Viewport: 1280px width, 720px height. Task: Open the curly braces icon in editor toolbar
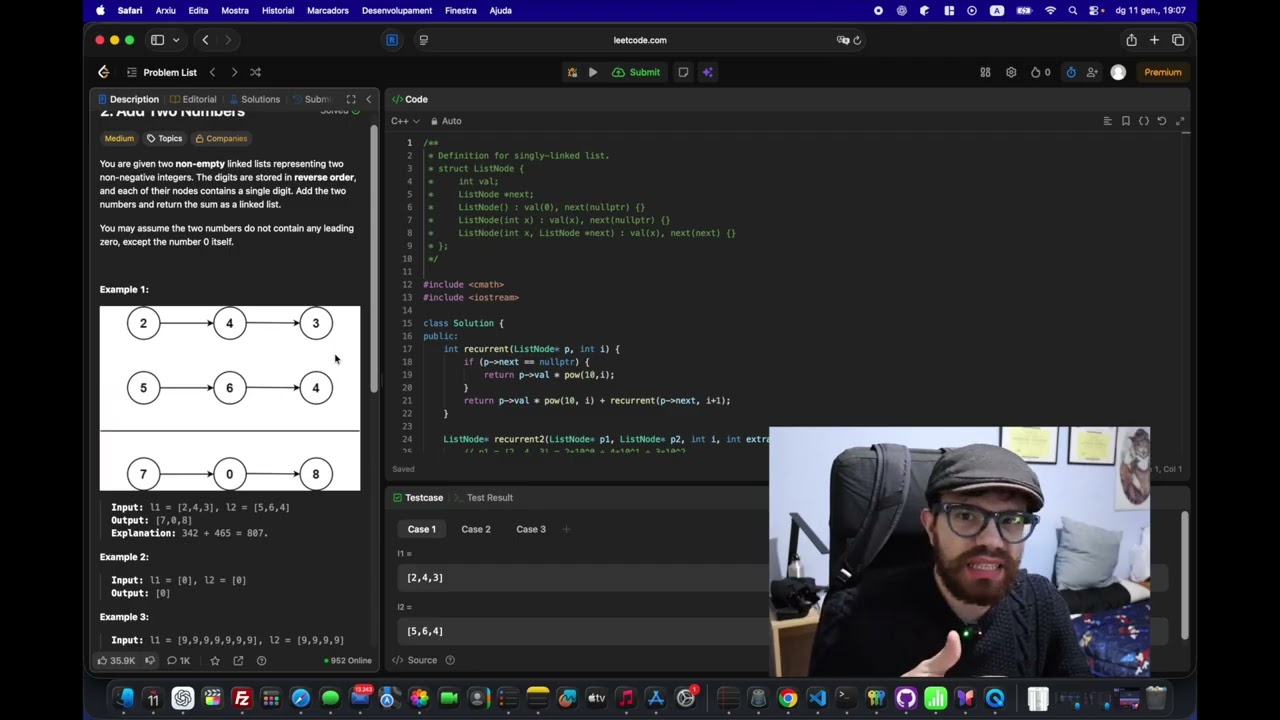(x=1144, y=121)
